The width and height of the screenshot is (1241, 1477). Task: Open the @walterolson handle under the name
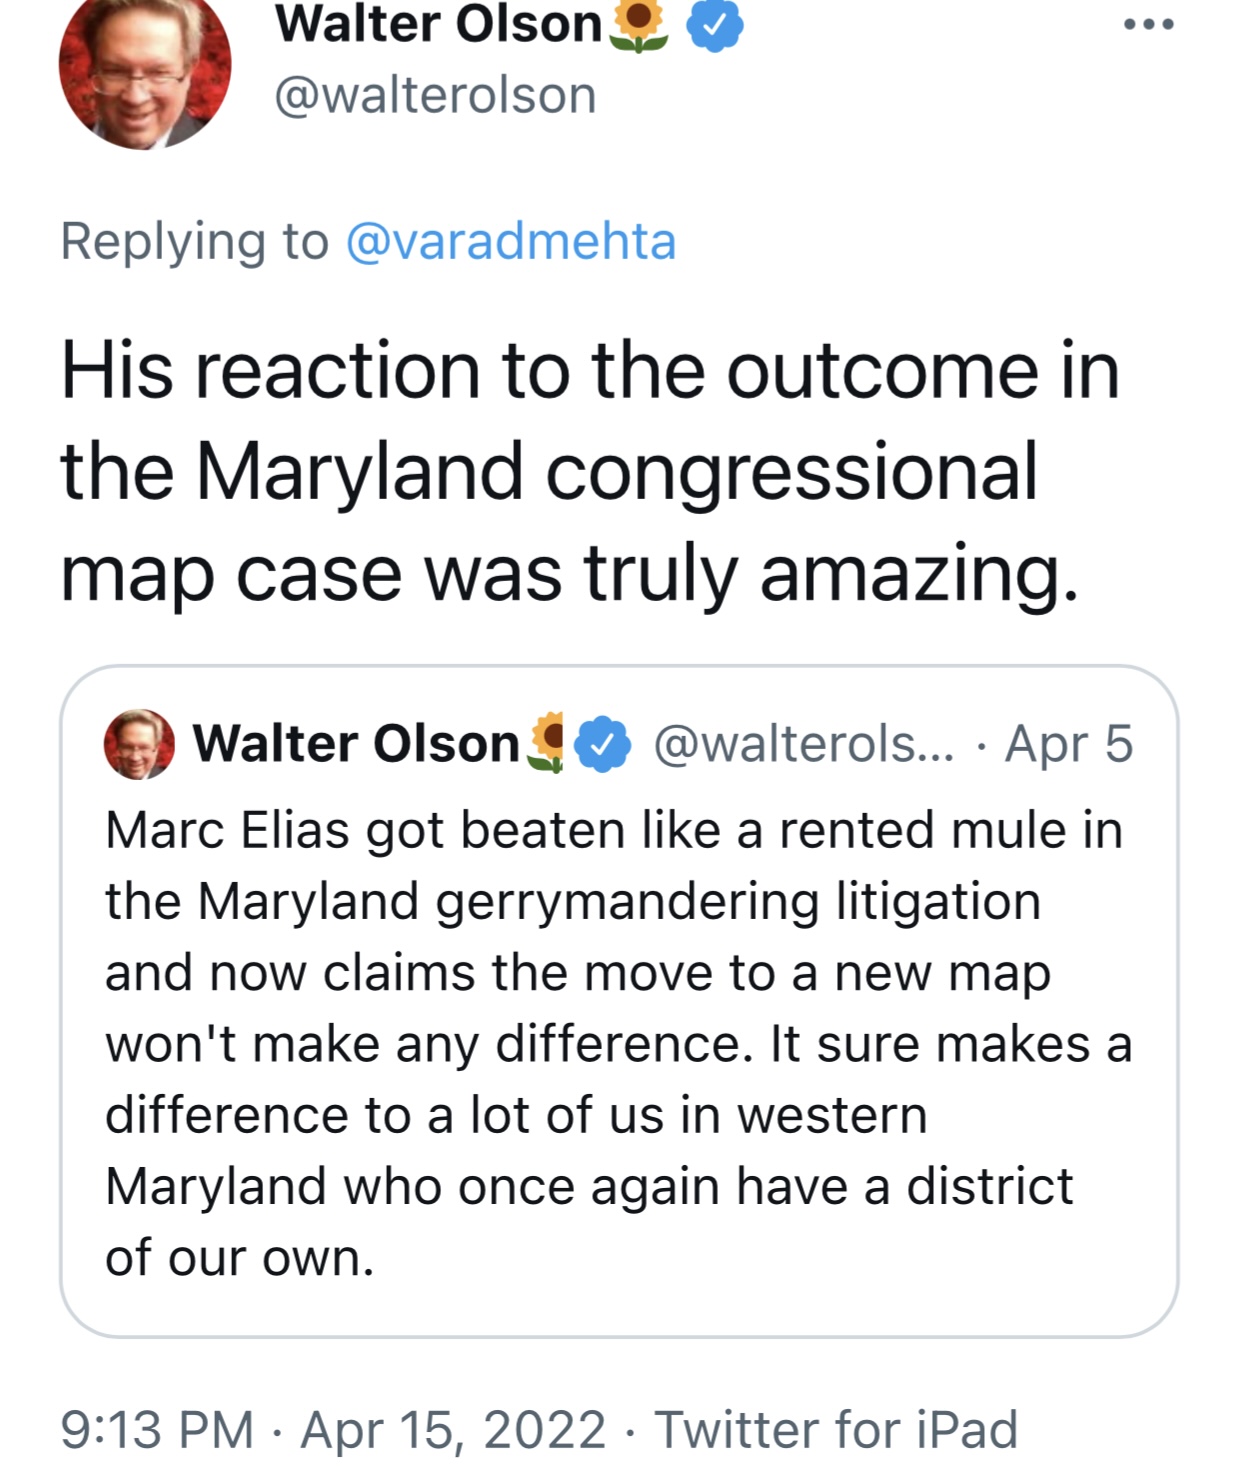point(435,96)
